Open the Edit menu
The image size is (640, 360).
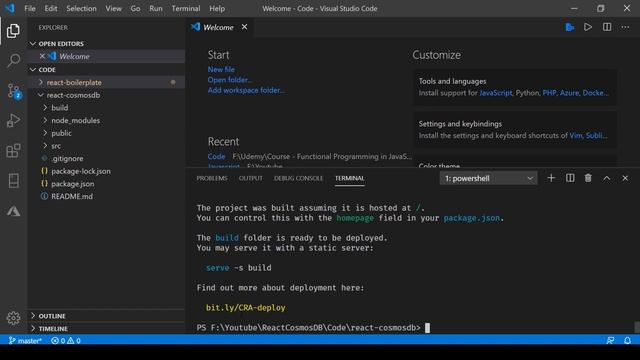point(51,8)
